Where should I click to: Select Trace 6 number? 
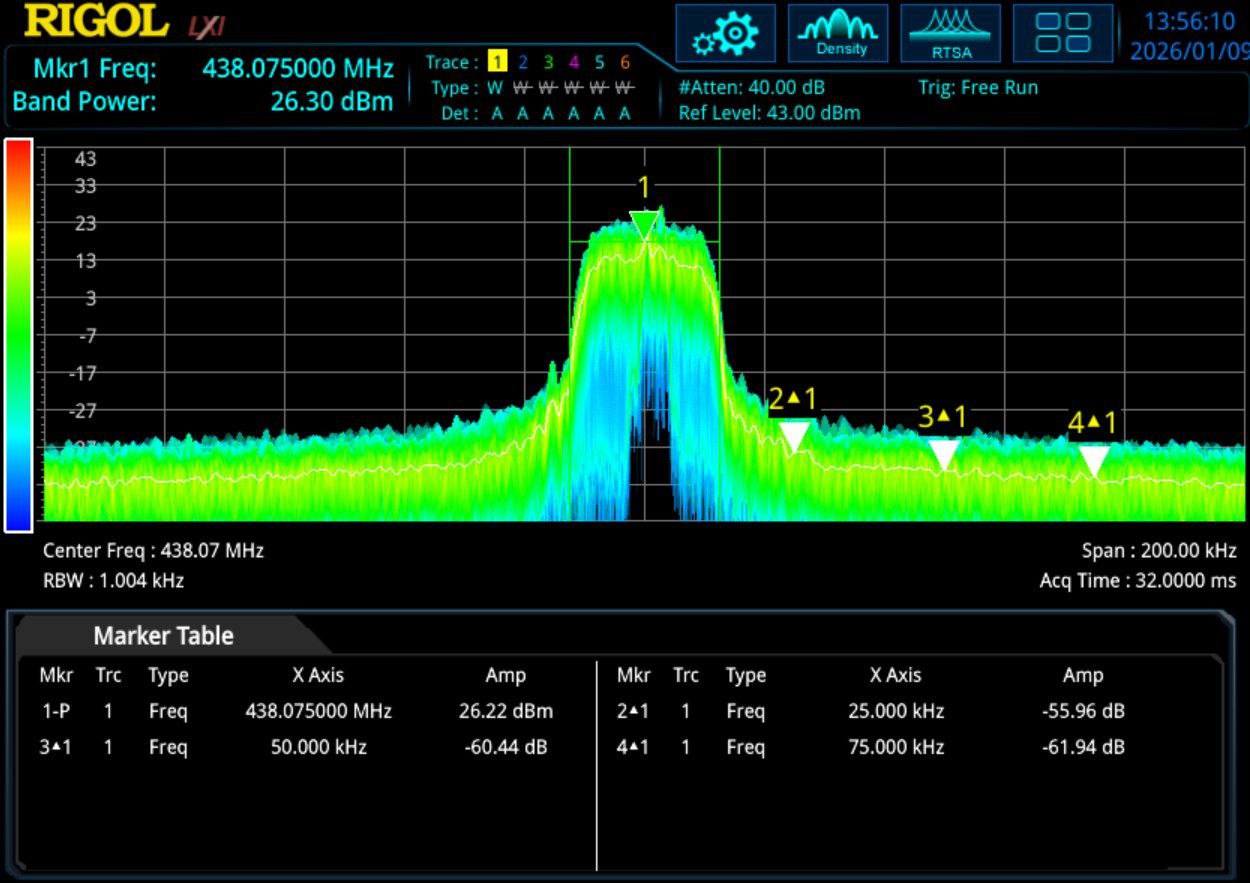tap(625, 62)
